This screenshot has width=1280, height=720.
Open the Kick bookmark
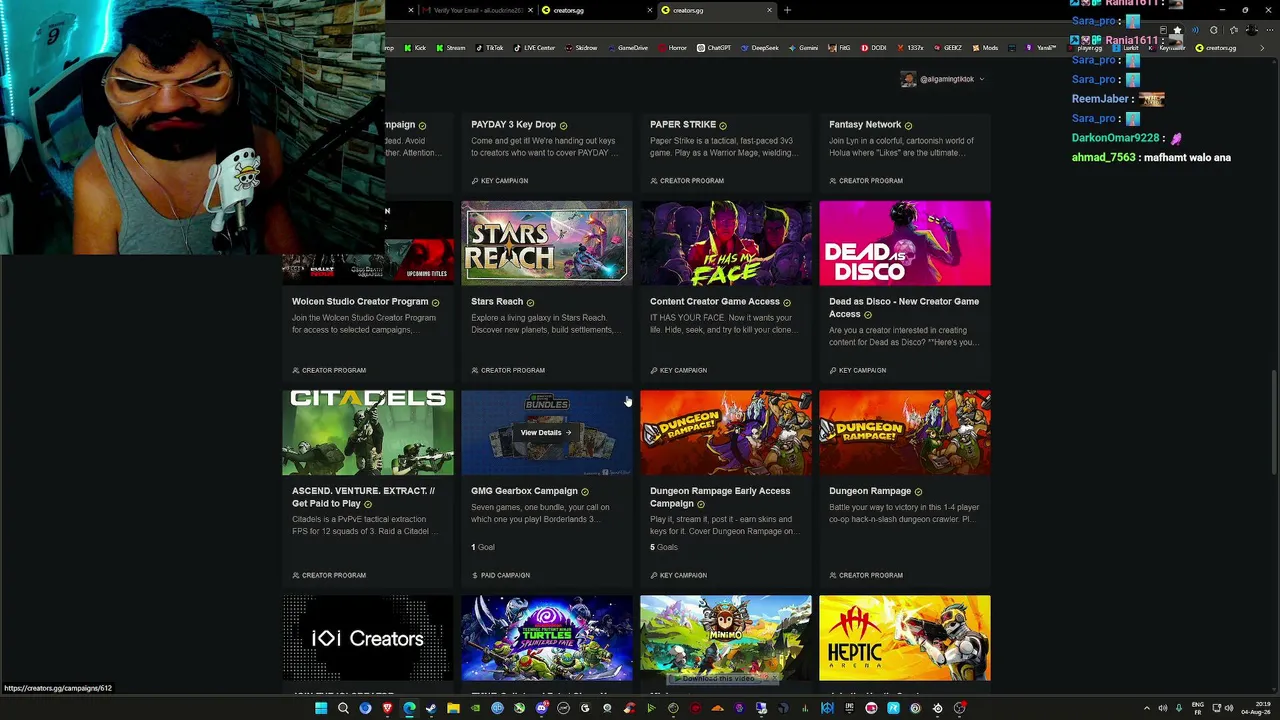coord(415,48)
